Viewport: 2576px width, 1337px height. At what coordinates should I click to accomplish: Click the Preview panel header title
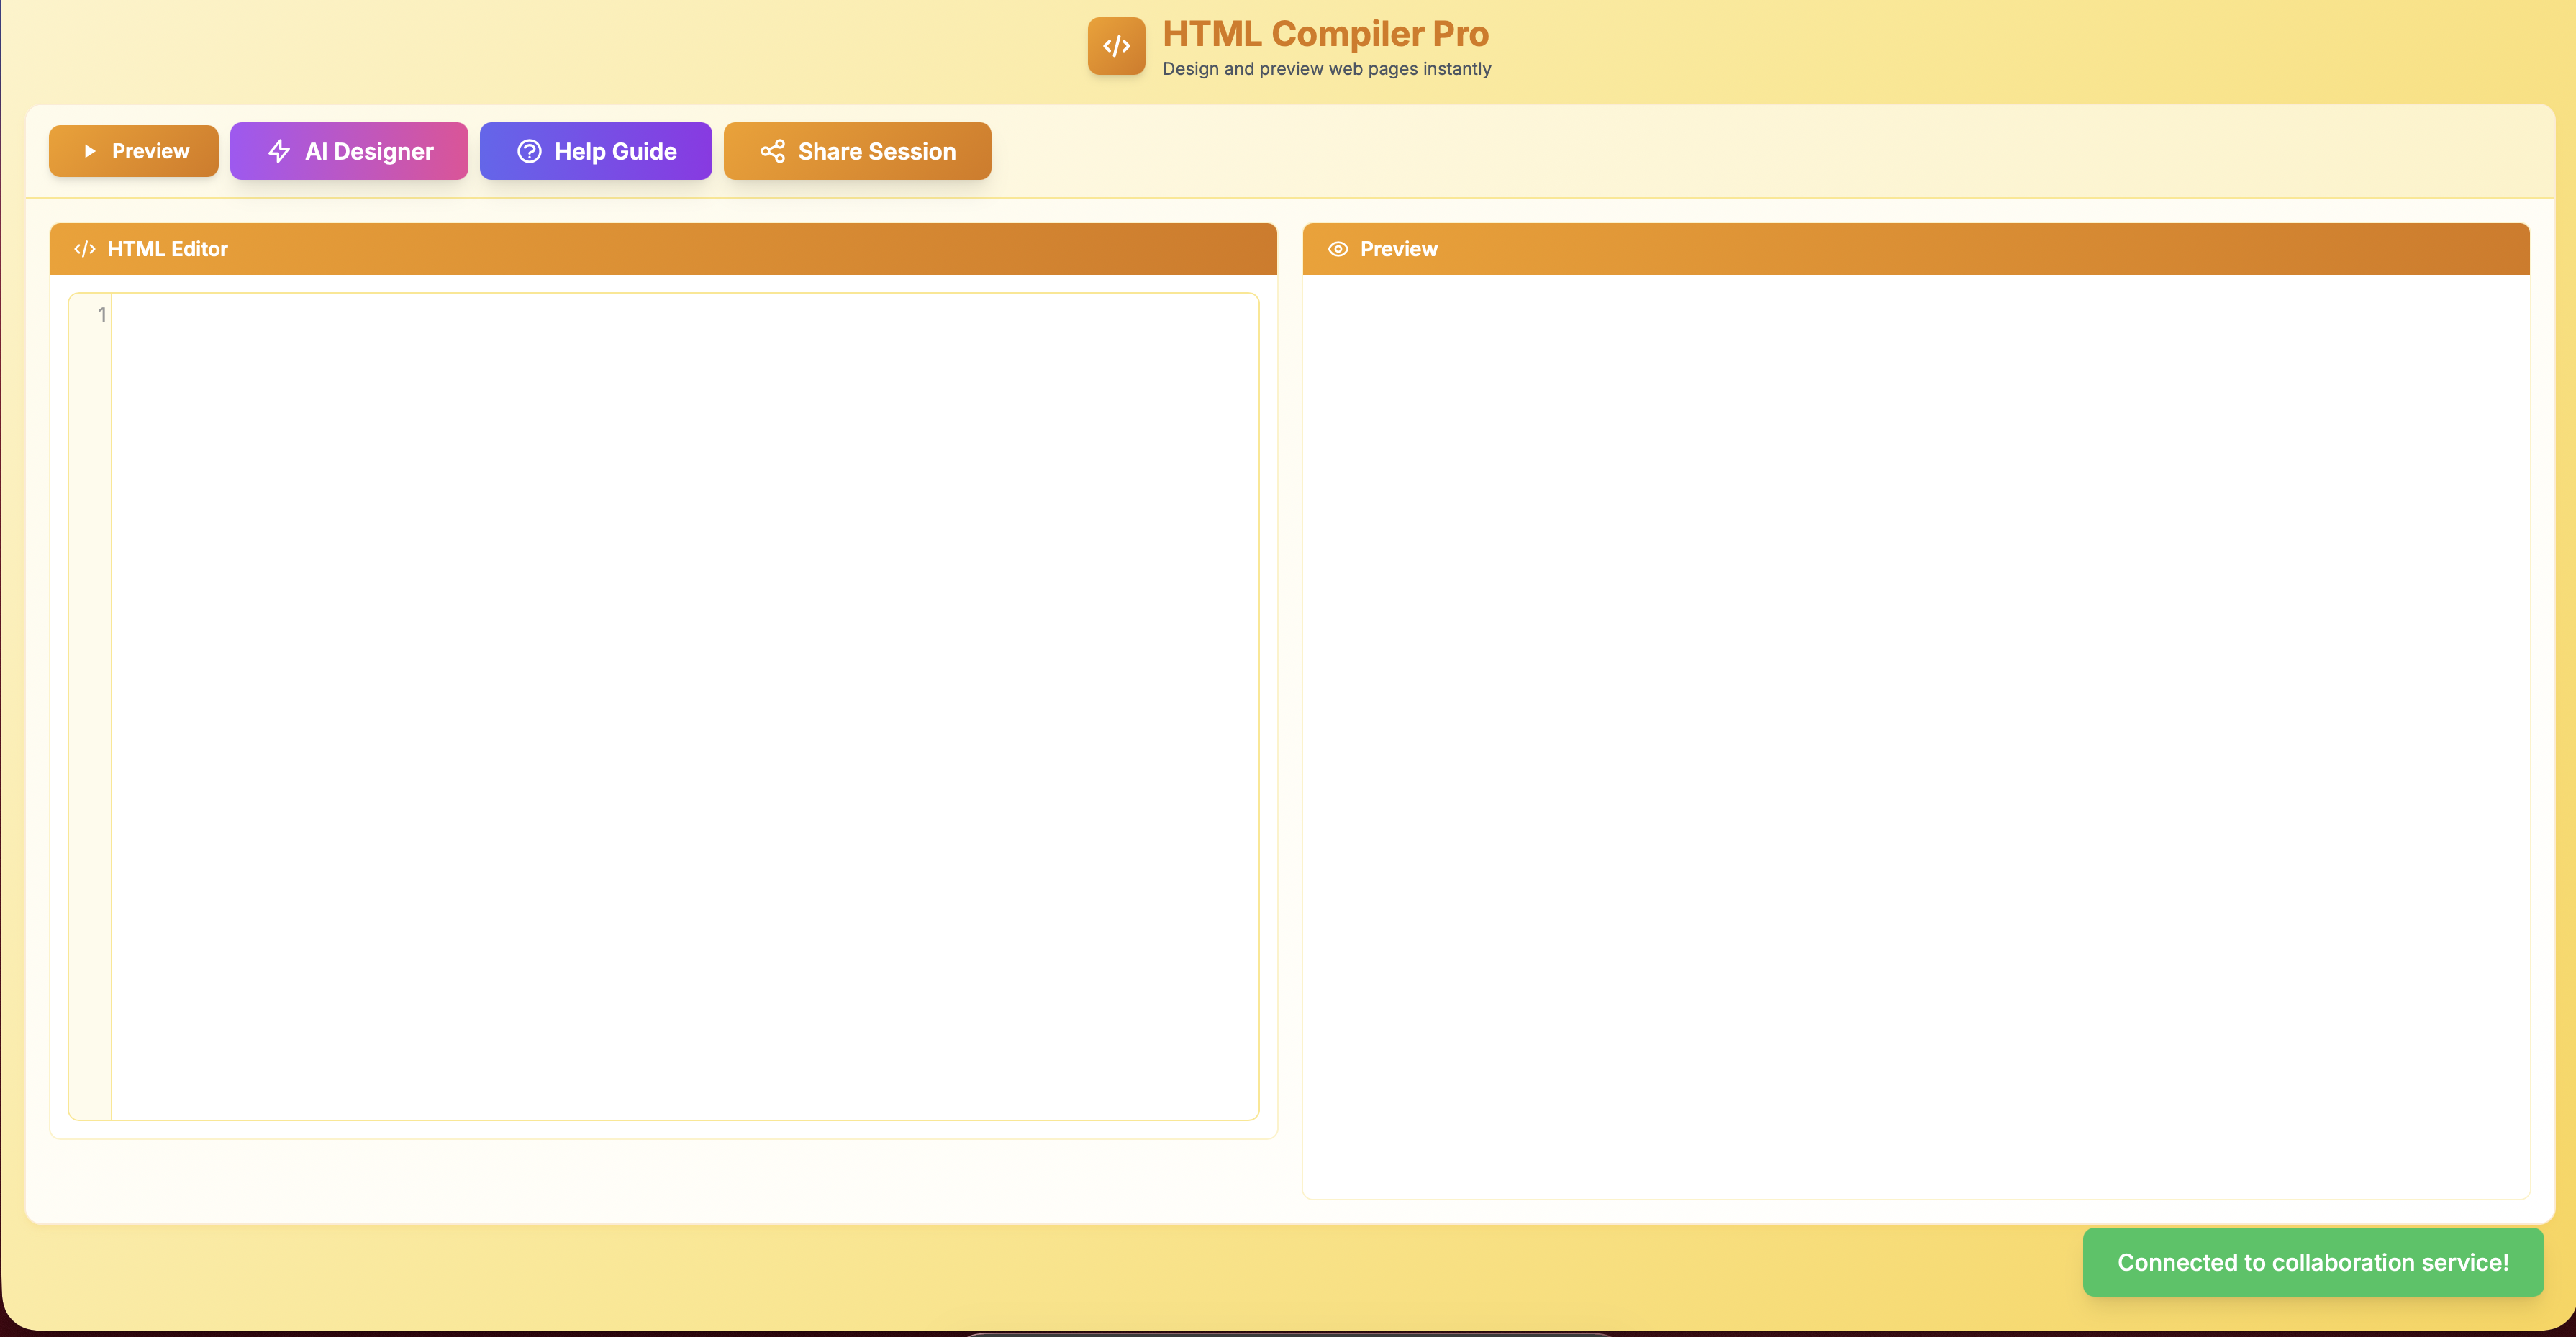tap(1398, 249)
